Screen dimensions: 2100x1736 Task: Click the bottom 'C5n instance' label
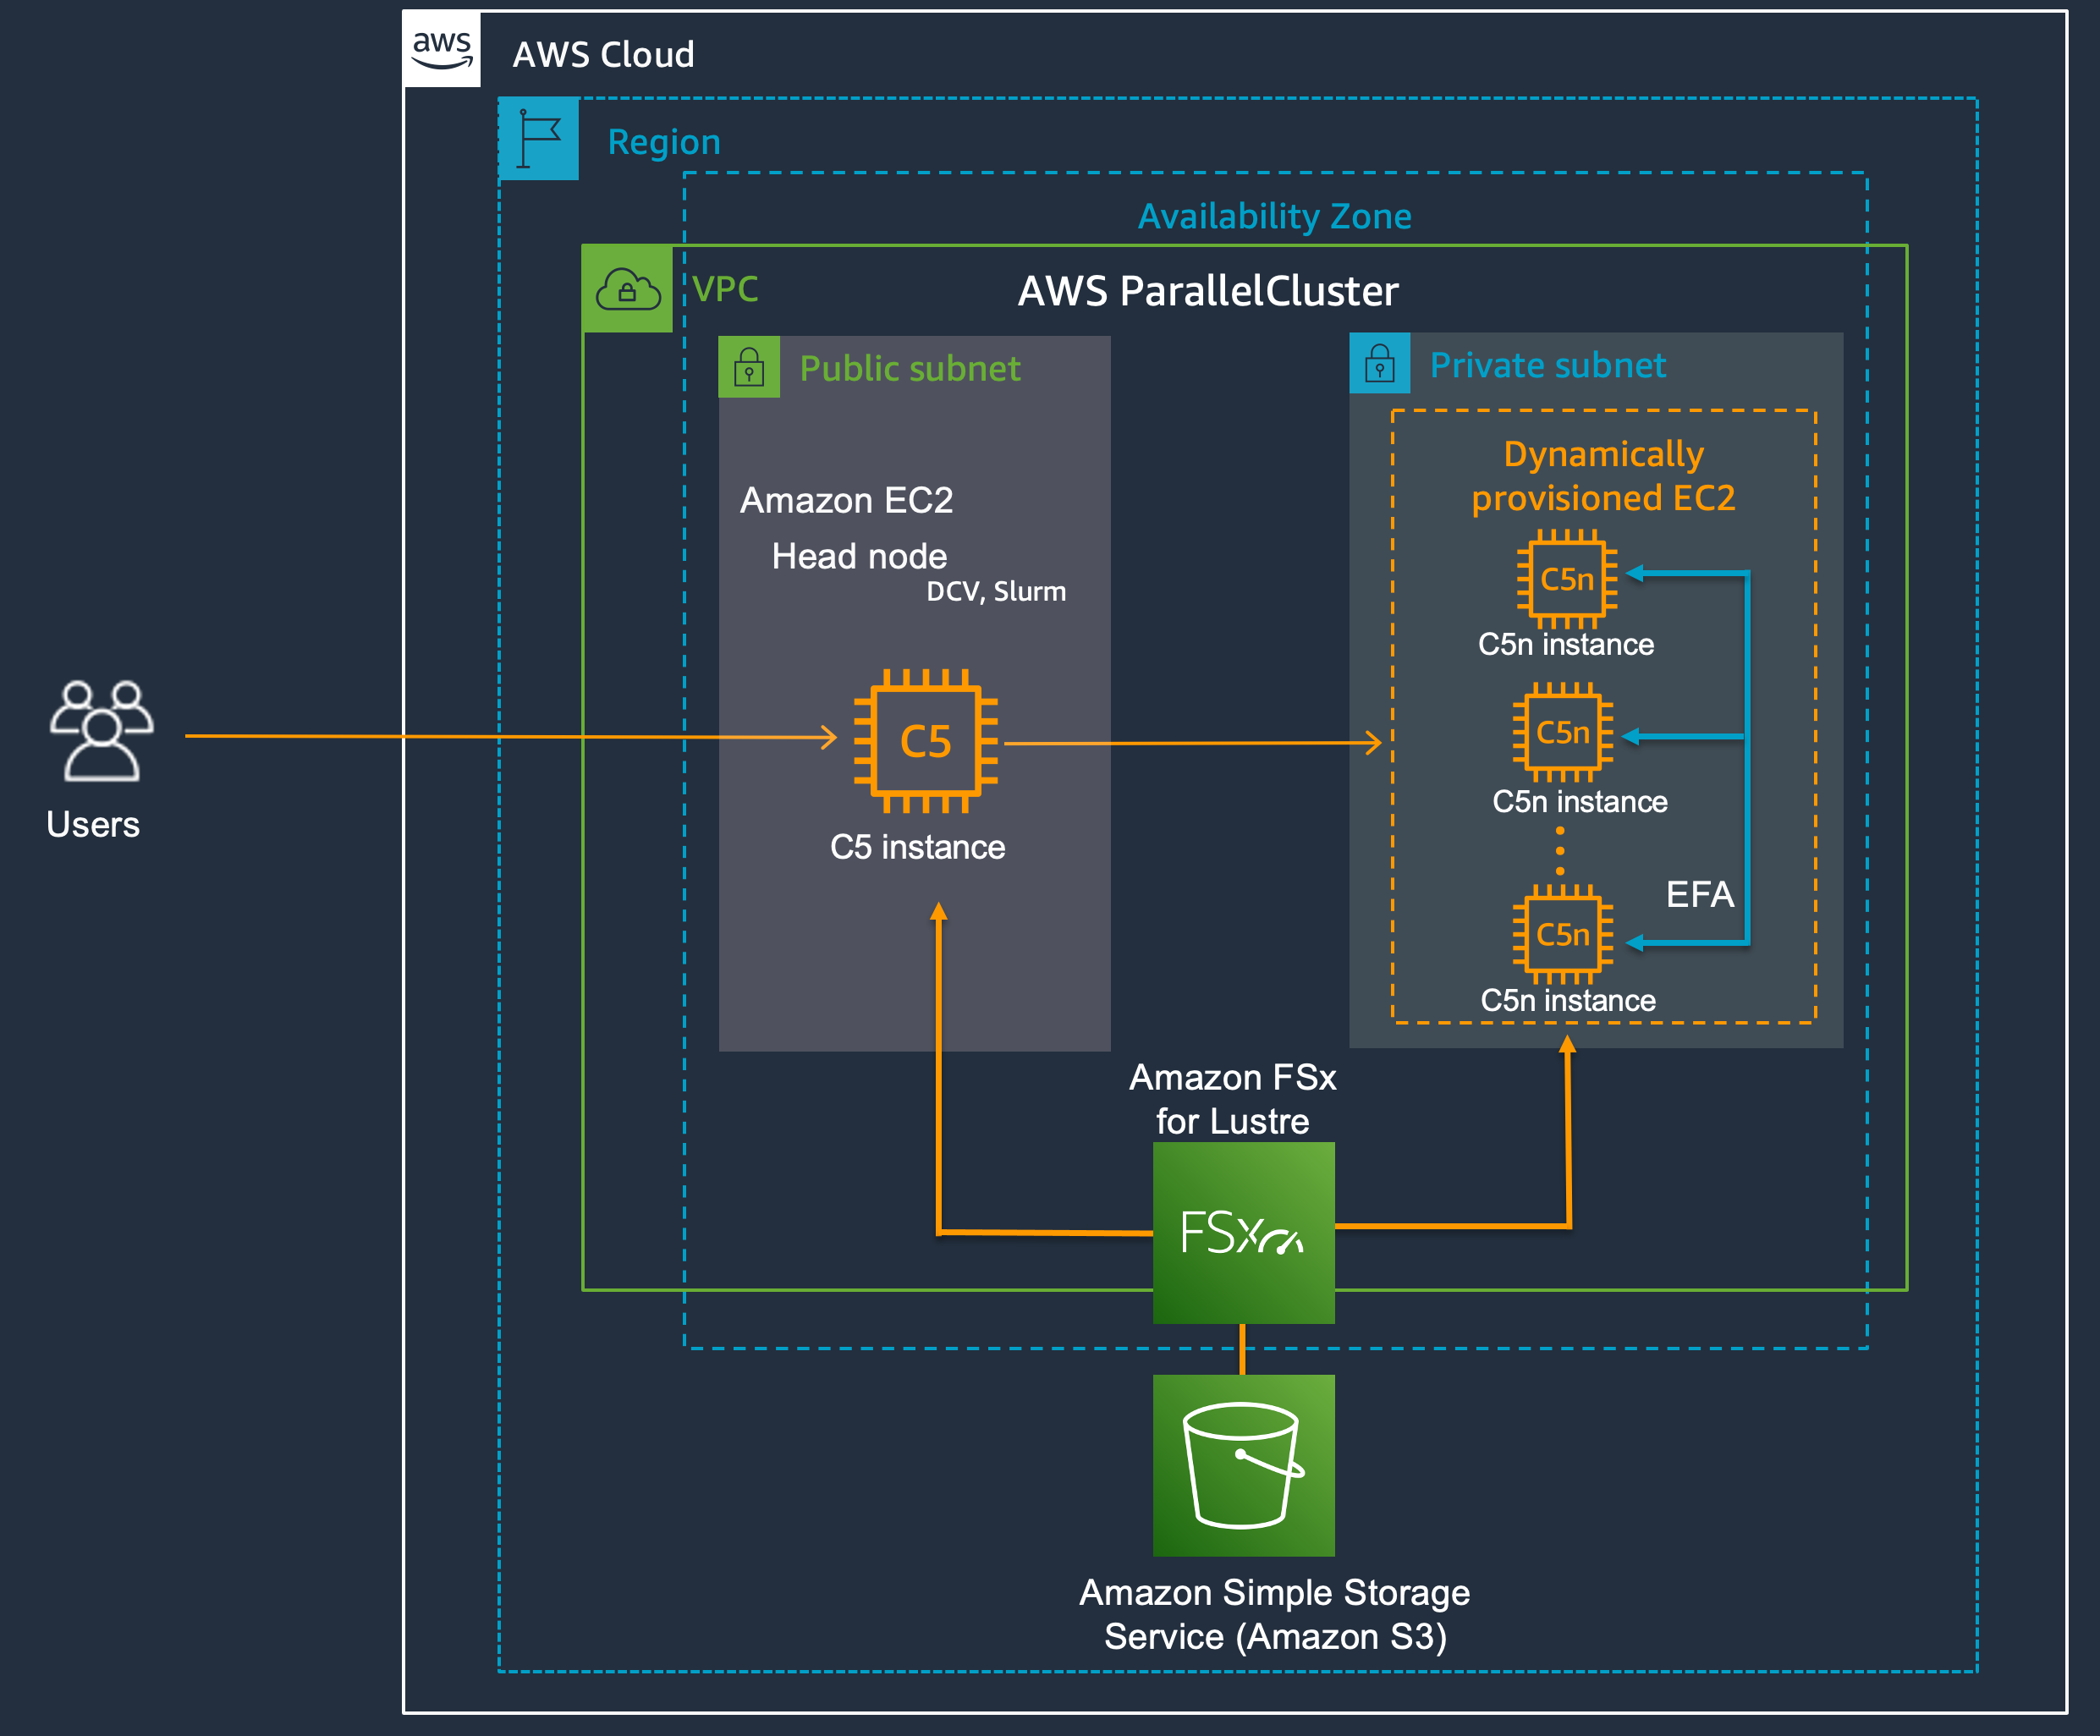1568,1000
